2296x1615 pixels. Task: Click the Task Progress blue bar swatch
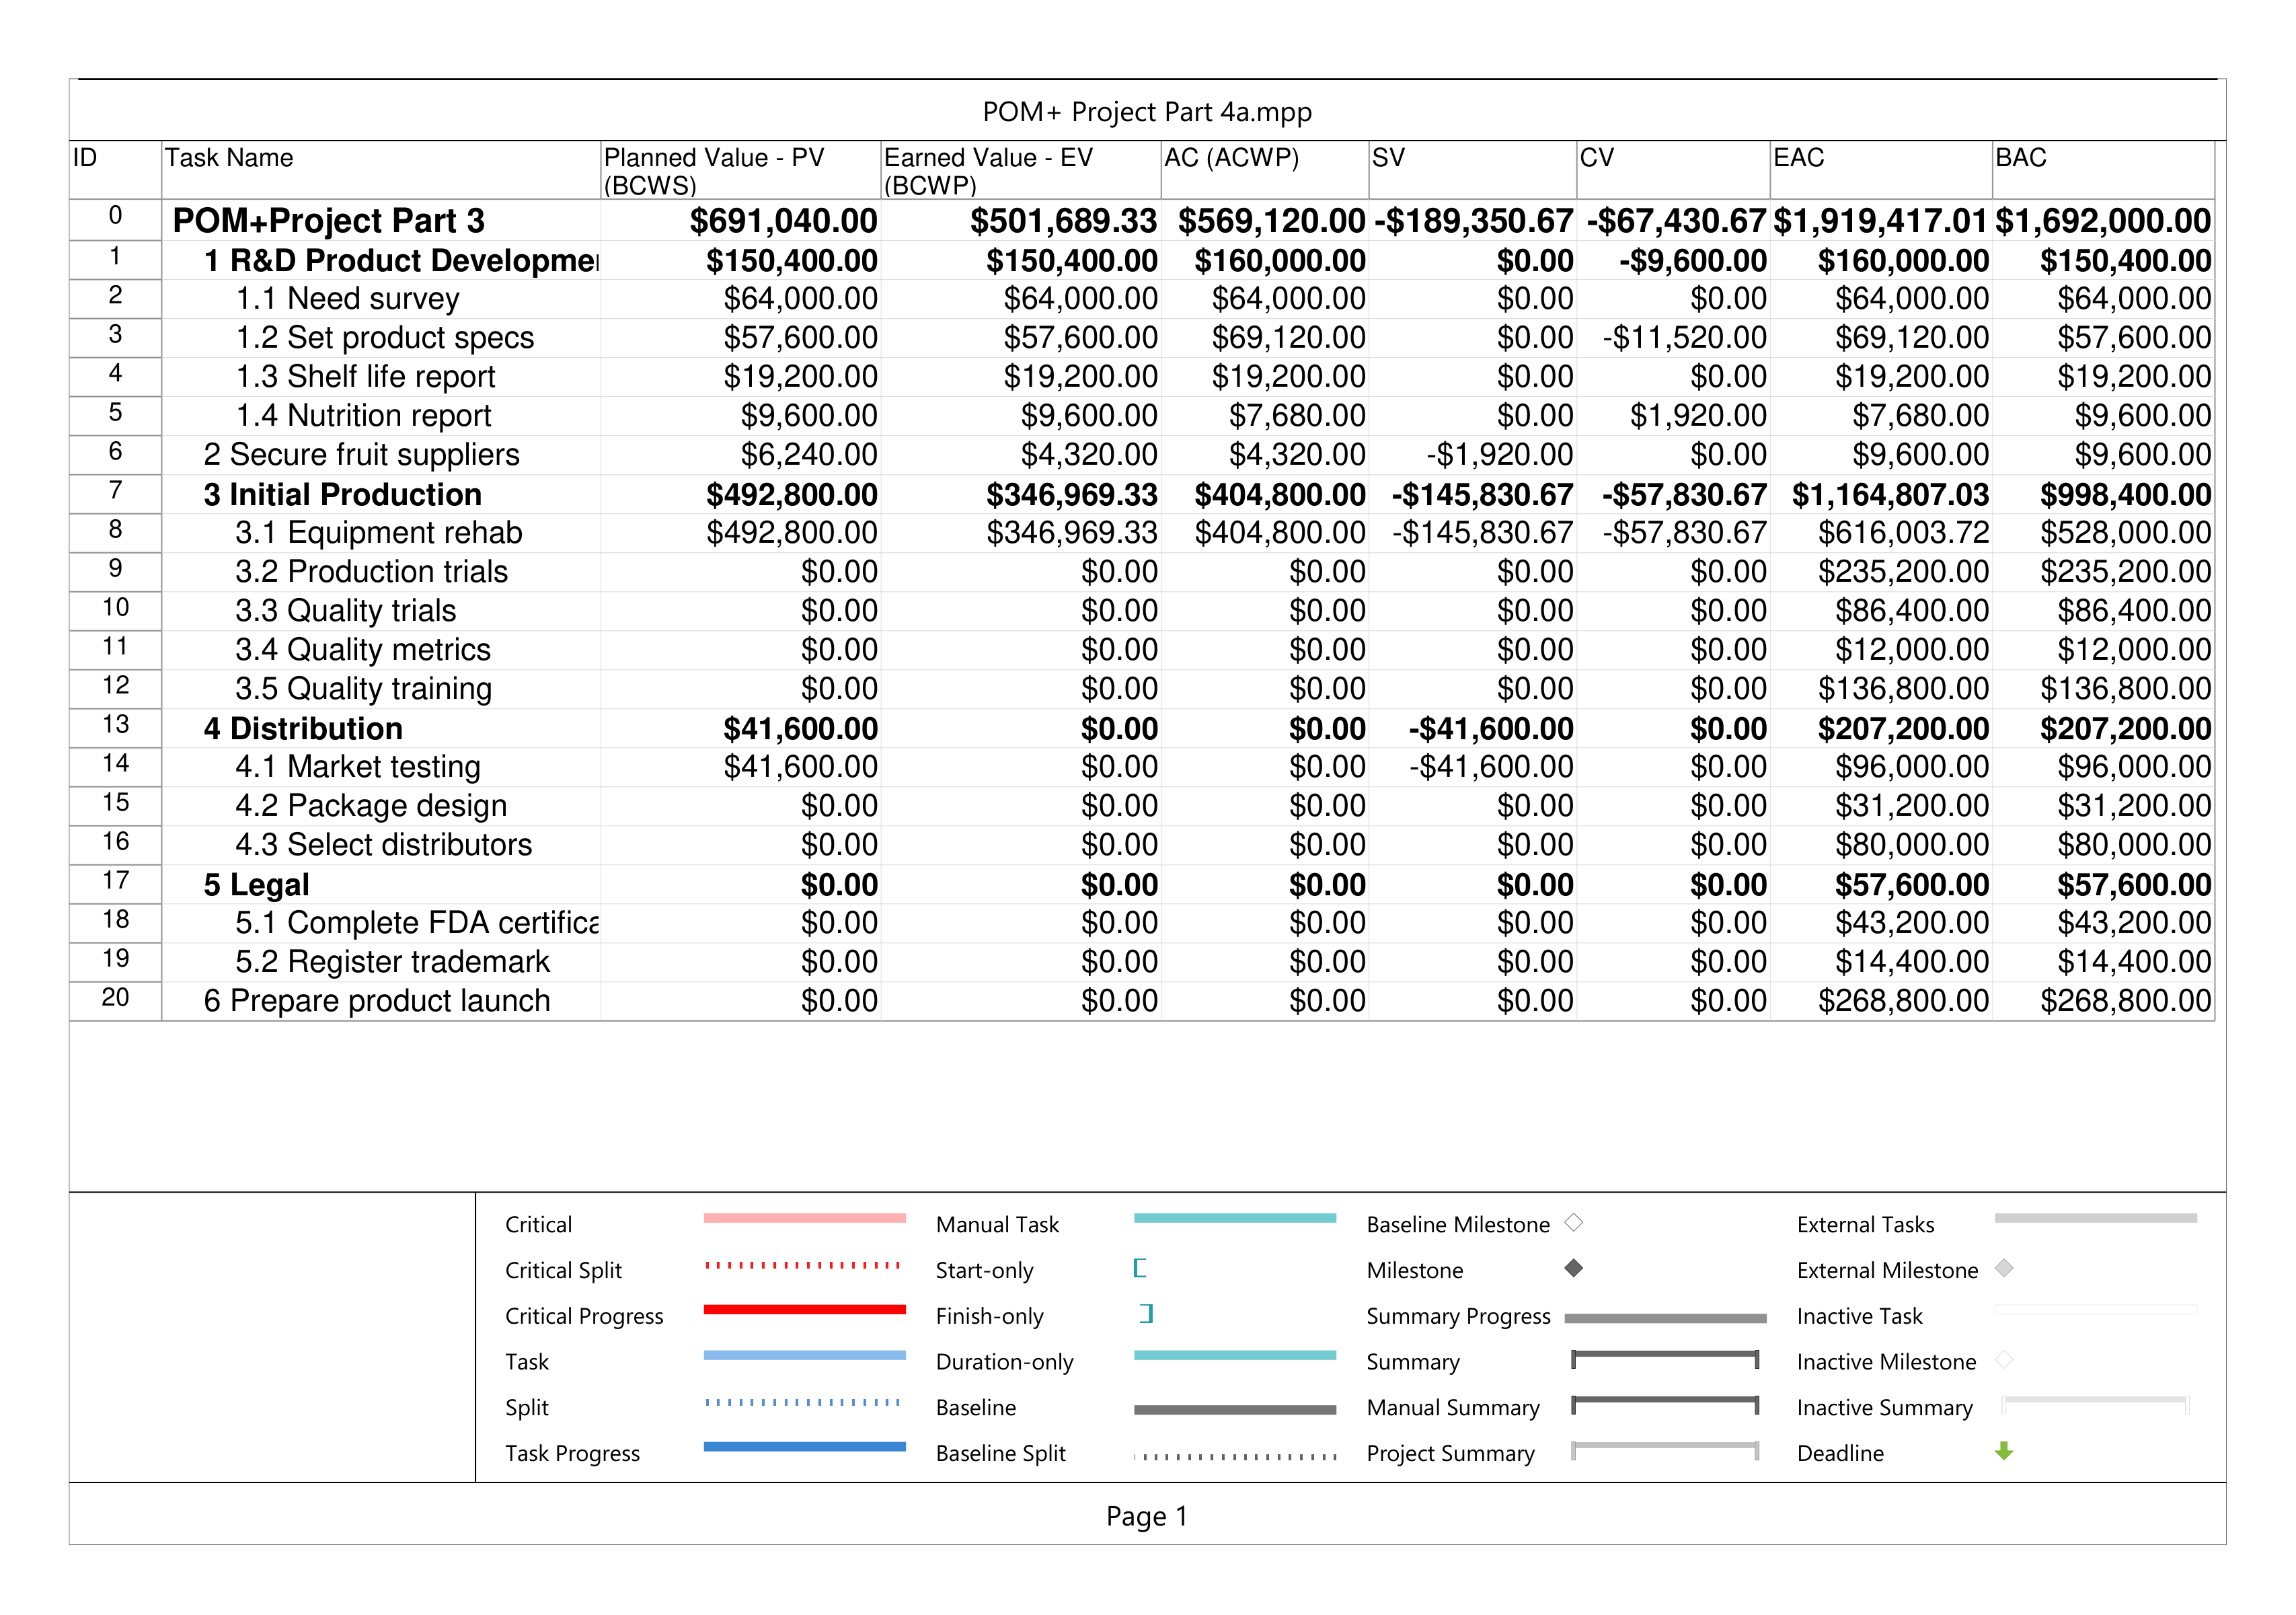804,1446
